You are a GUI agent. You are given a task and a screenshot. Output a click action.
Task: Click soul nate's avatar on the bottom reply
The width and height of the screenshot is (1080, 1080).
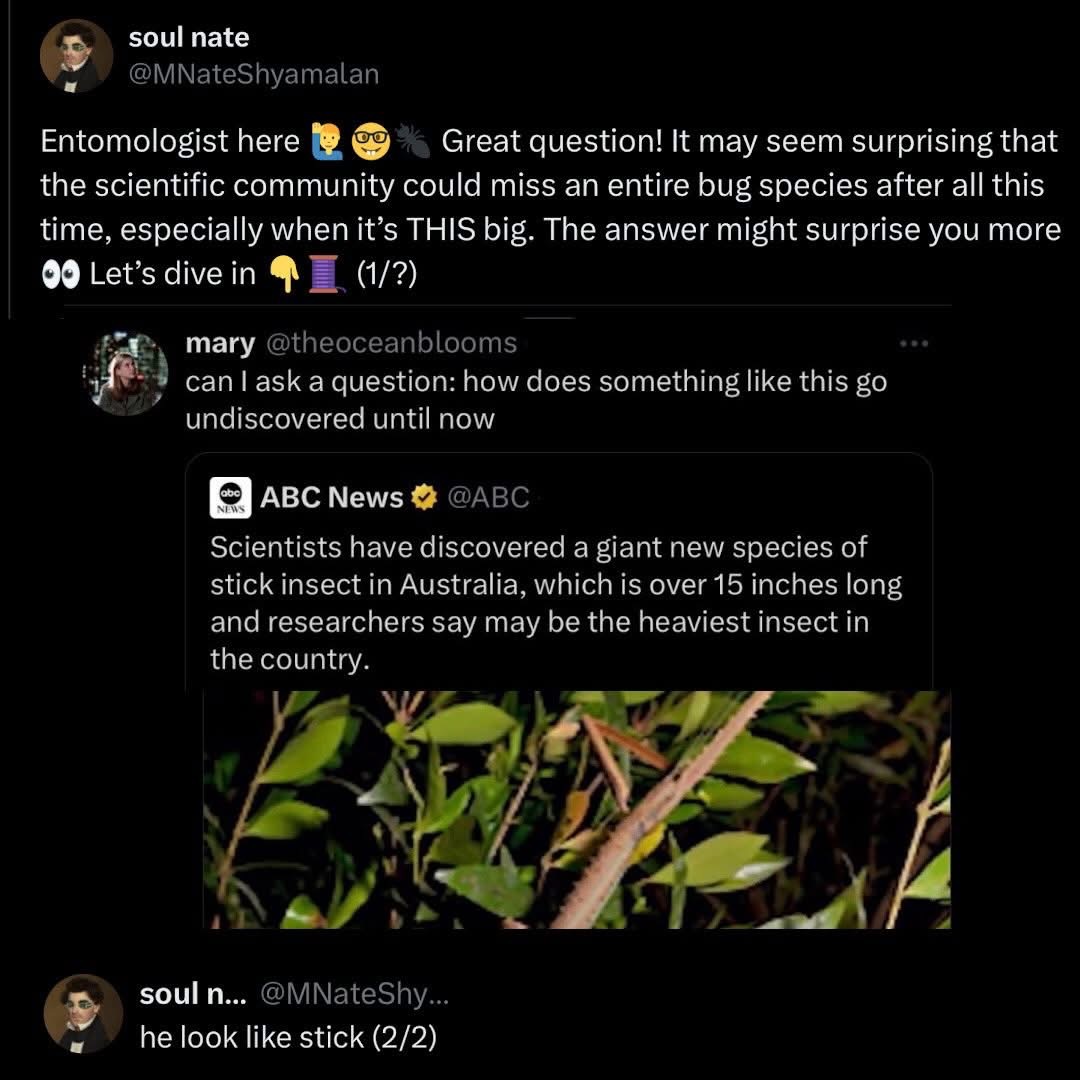[x=82, y=1013]
